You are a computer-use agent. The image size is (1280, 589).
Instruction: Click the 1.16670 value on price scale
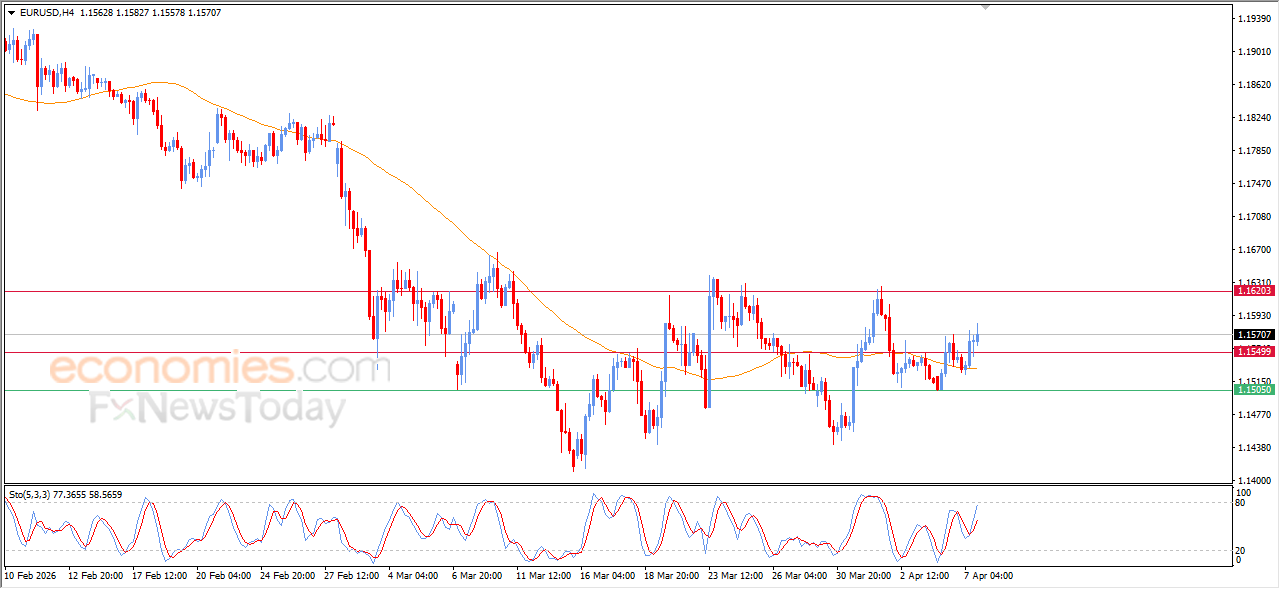(x=1253, y=250)
